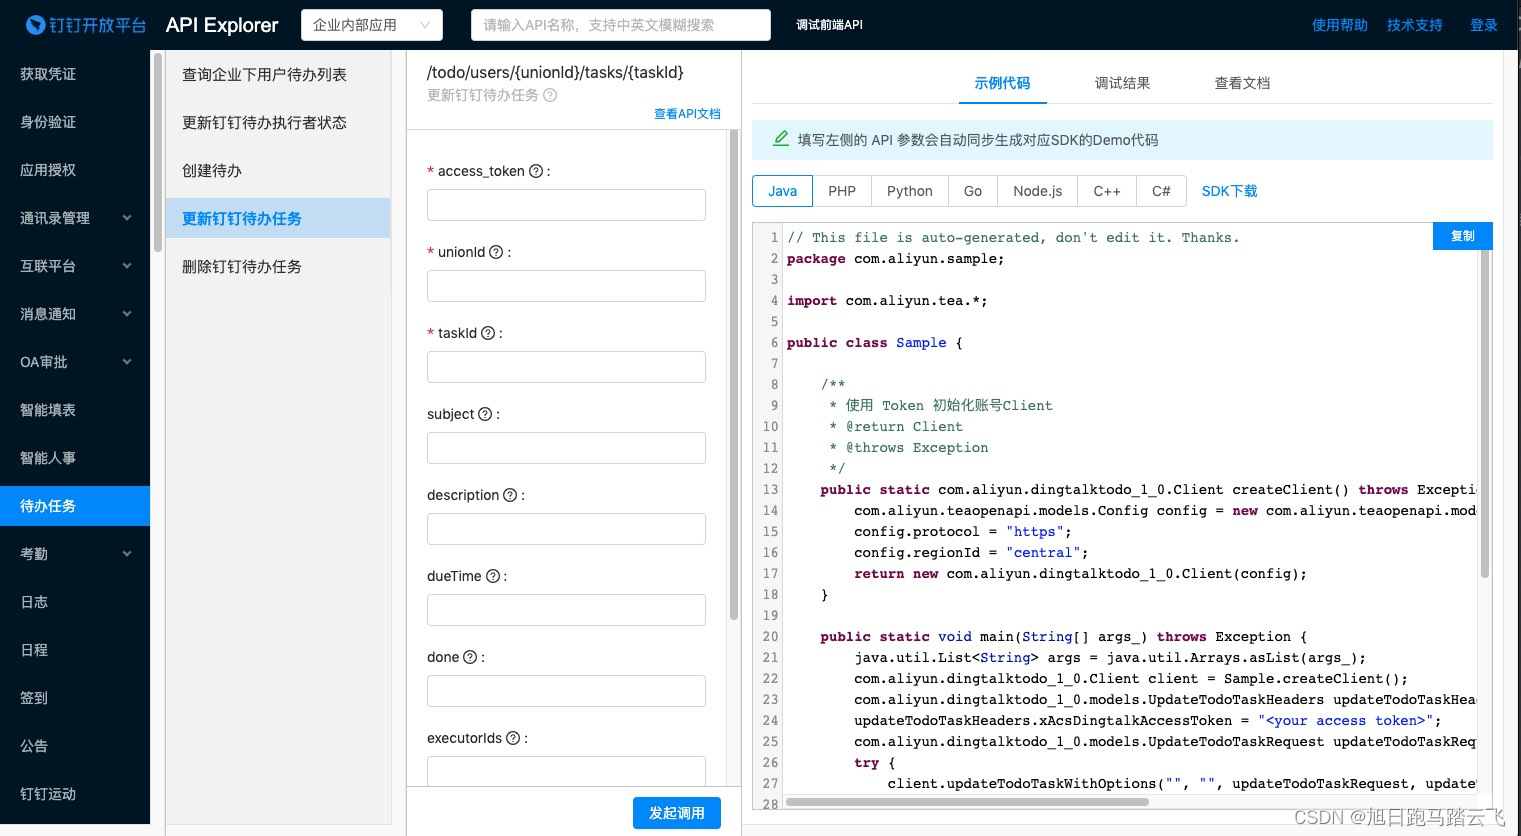The width and height of the screenshot is (1521, 836).
Task: Open 更新钉钉待办任务 API entry
Action: (278, 218)
